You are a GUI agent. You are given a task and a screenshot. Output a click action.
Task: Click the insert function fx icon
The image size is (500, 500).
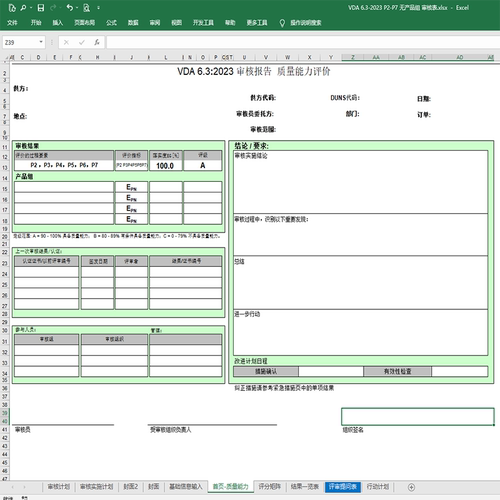click(97, 42)
